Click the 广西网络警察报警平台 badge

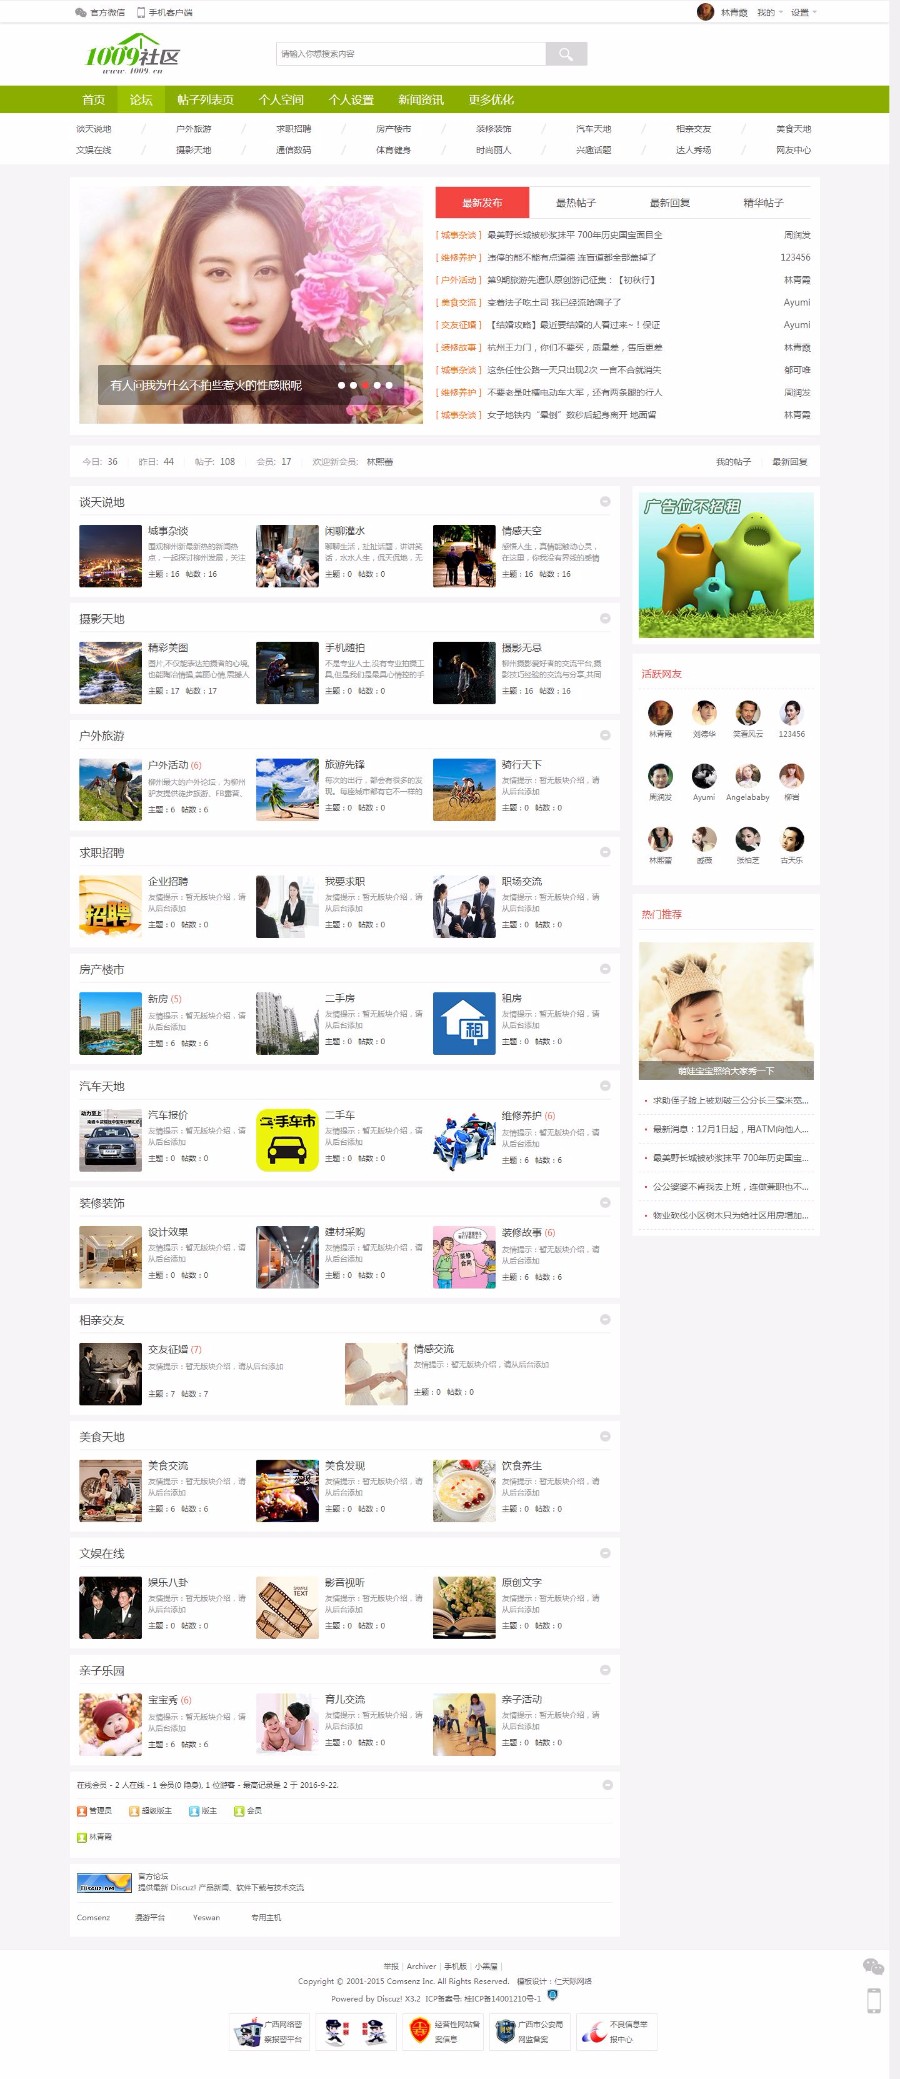(268, 2032)
